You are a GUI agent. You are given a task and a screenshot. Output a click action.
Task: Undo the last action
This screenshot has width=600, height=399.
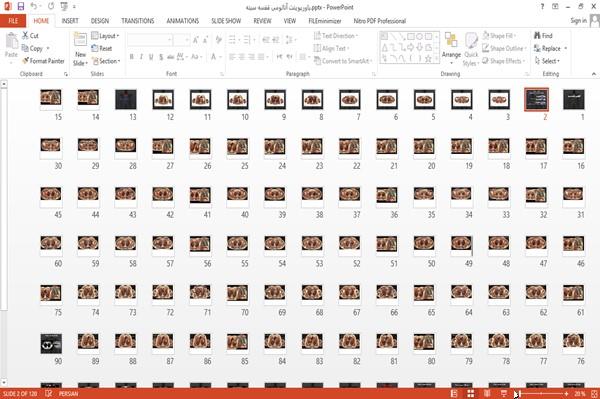pyautogui.click(x=34, y=7)
